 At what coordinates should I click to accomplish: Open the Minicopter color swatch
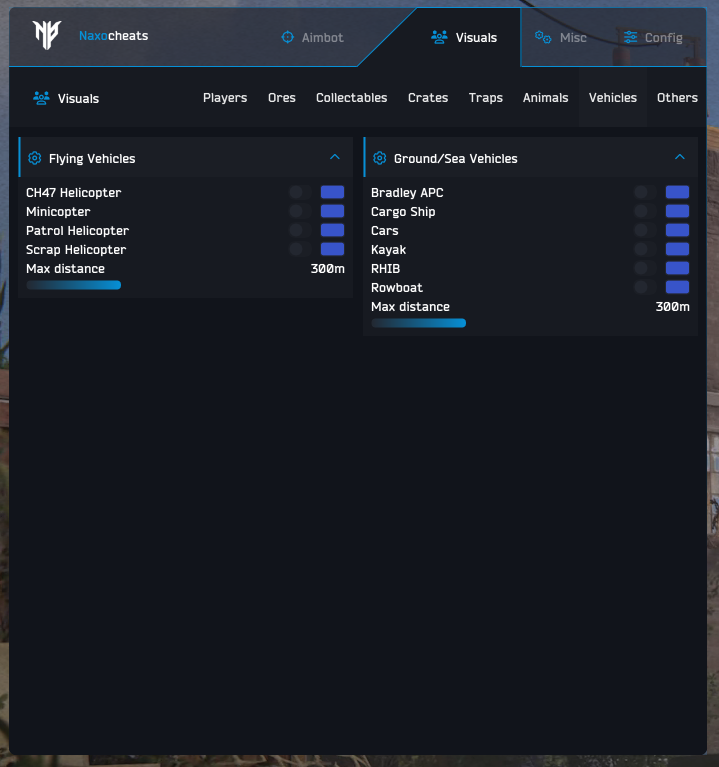tap(332, 211)
